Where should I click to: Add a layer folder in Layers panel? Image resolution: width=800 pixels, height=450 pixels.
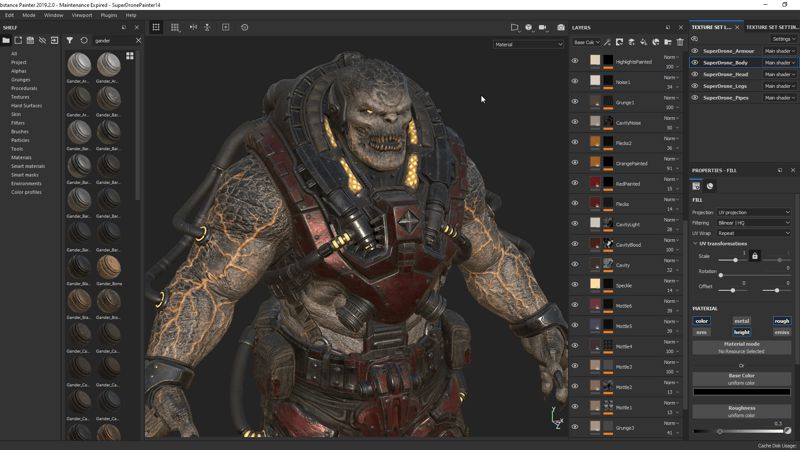668,42
